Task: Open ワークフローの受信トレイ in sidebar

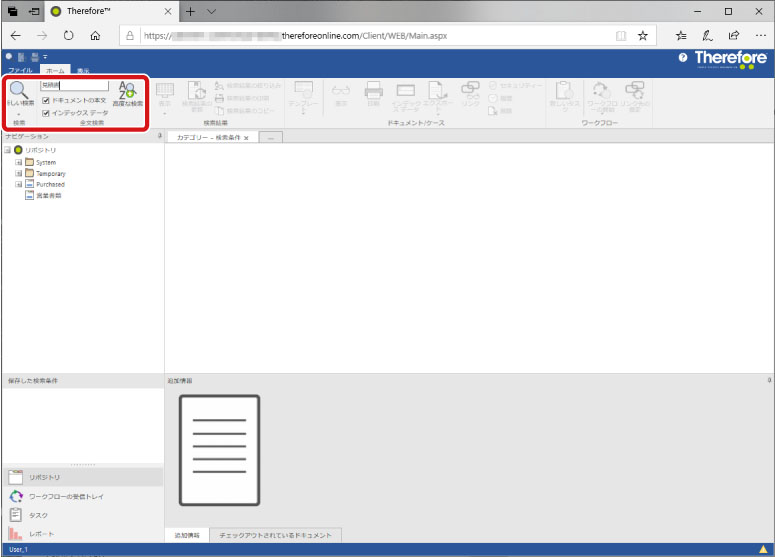Action: pos(65,496)
